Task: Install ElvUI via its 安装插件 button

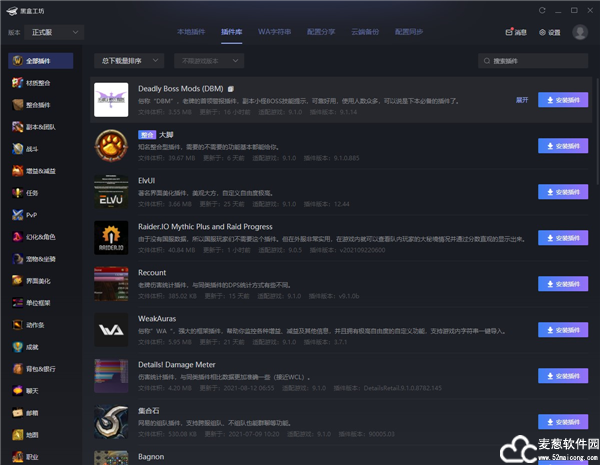Action: tap(563, 192)
